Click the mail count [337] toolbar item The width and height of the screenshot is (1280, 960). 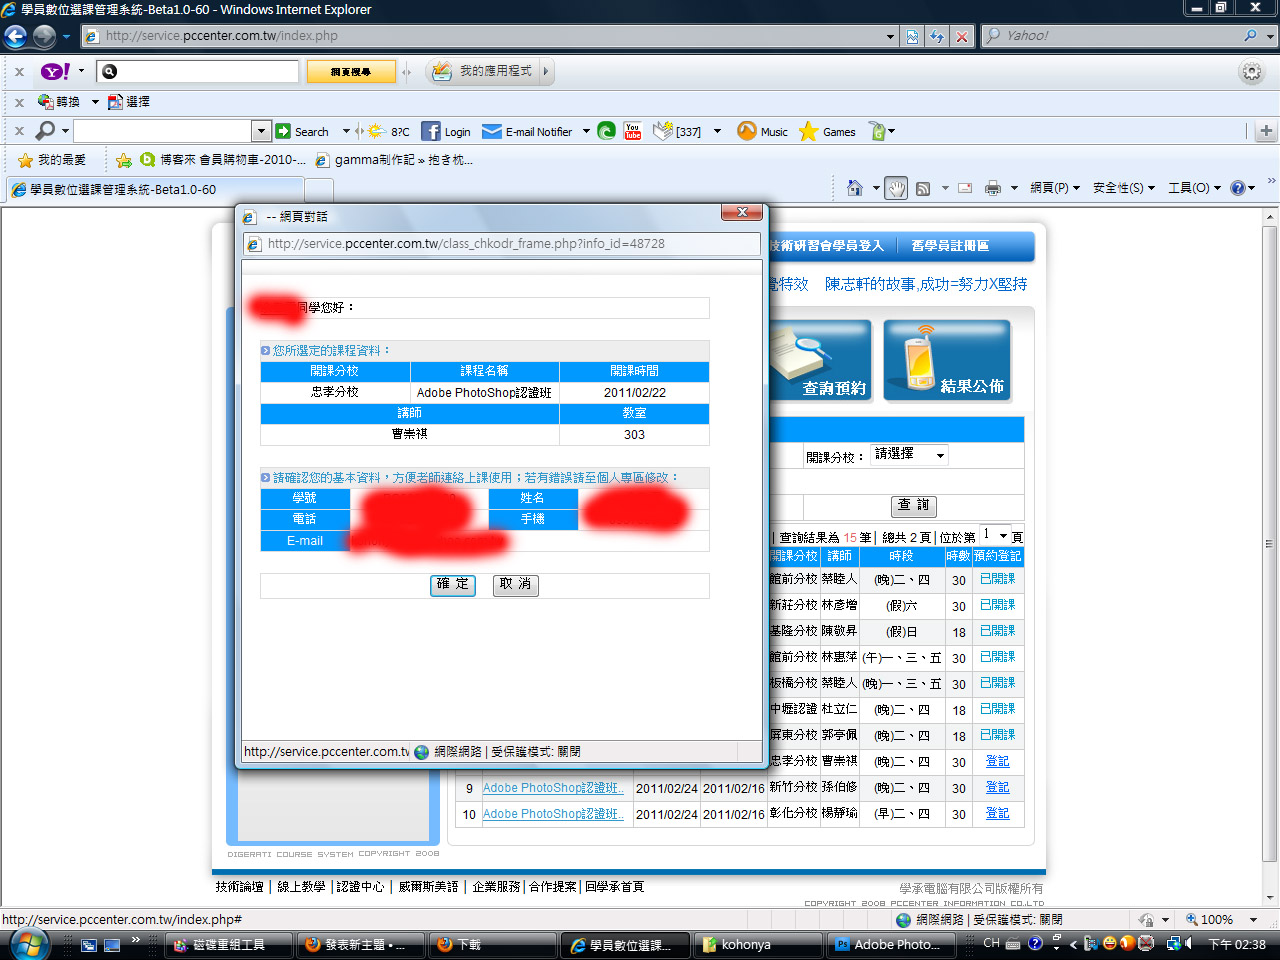677,131
